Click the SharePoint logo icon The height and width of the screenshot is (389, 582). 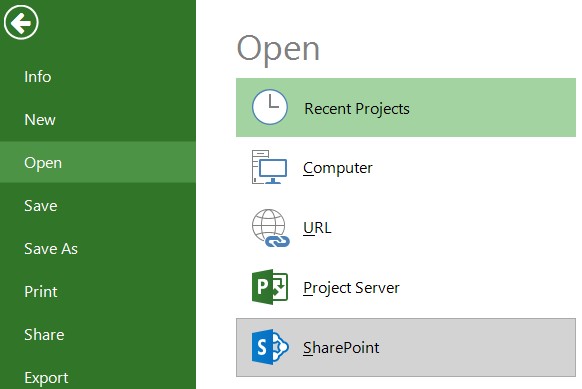click(270, 347)
